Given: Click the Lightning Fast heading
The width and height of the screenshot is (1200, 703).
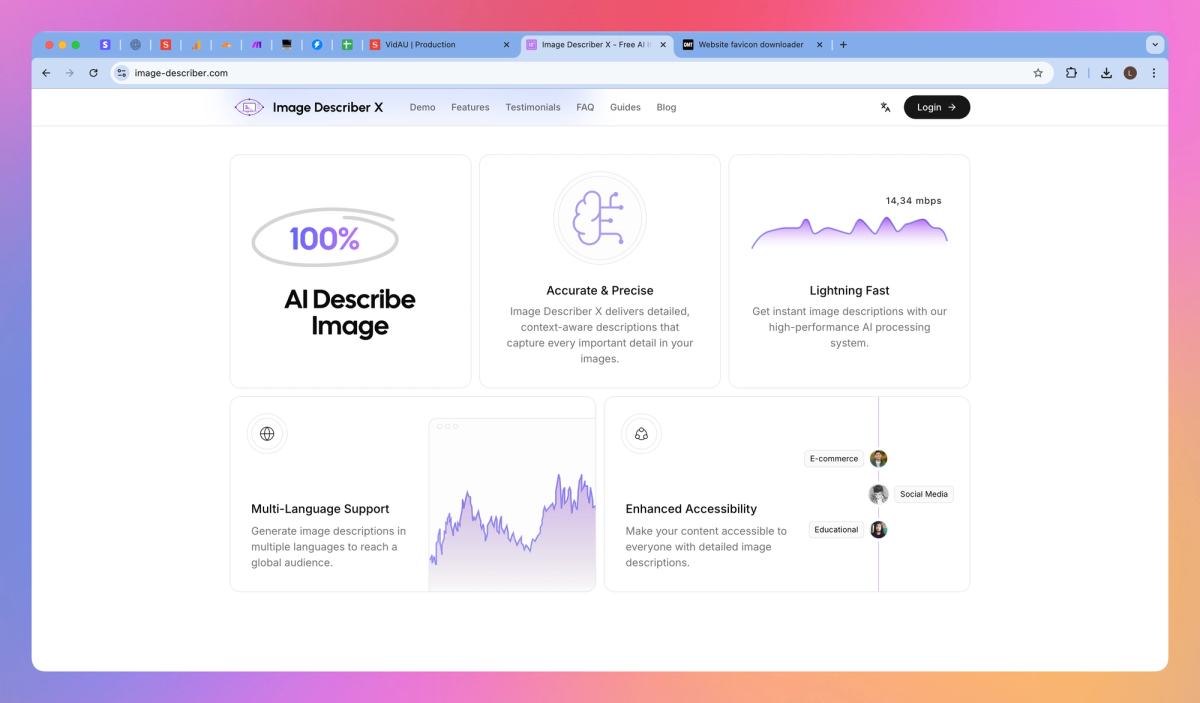Looking at the screenshot, I should click(x=849, y=291).
